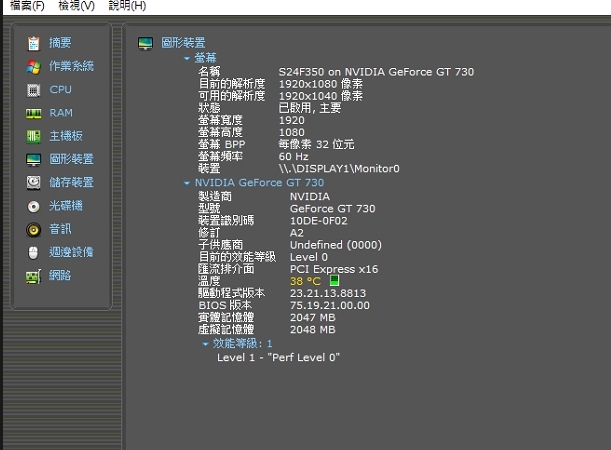Select the 圖形裝置 sidebar label
The height and width of the screenshot is (450, 611).
(71, 159)
